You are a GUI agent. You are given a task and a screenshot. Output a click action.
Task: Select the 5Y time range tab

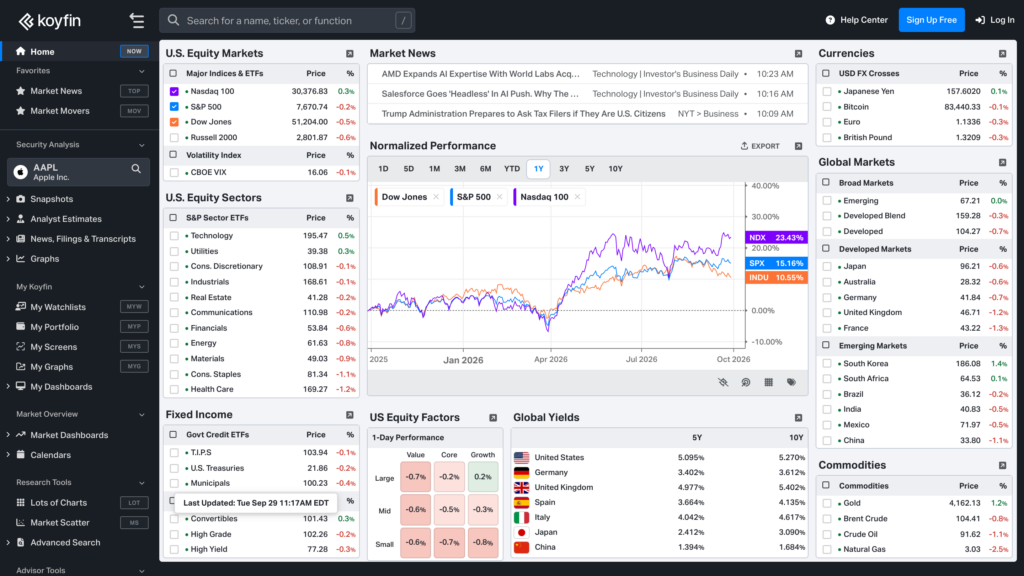coord(590,169)
